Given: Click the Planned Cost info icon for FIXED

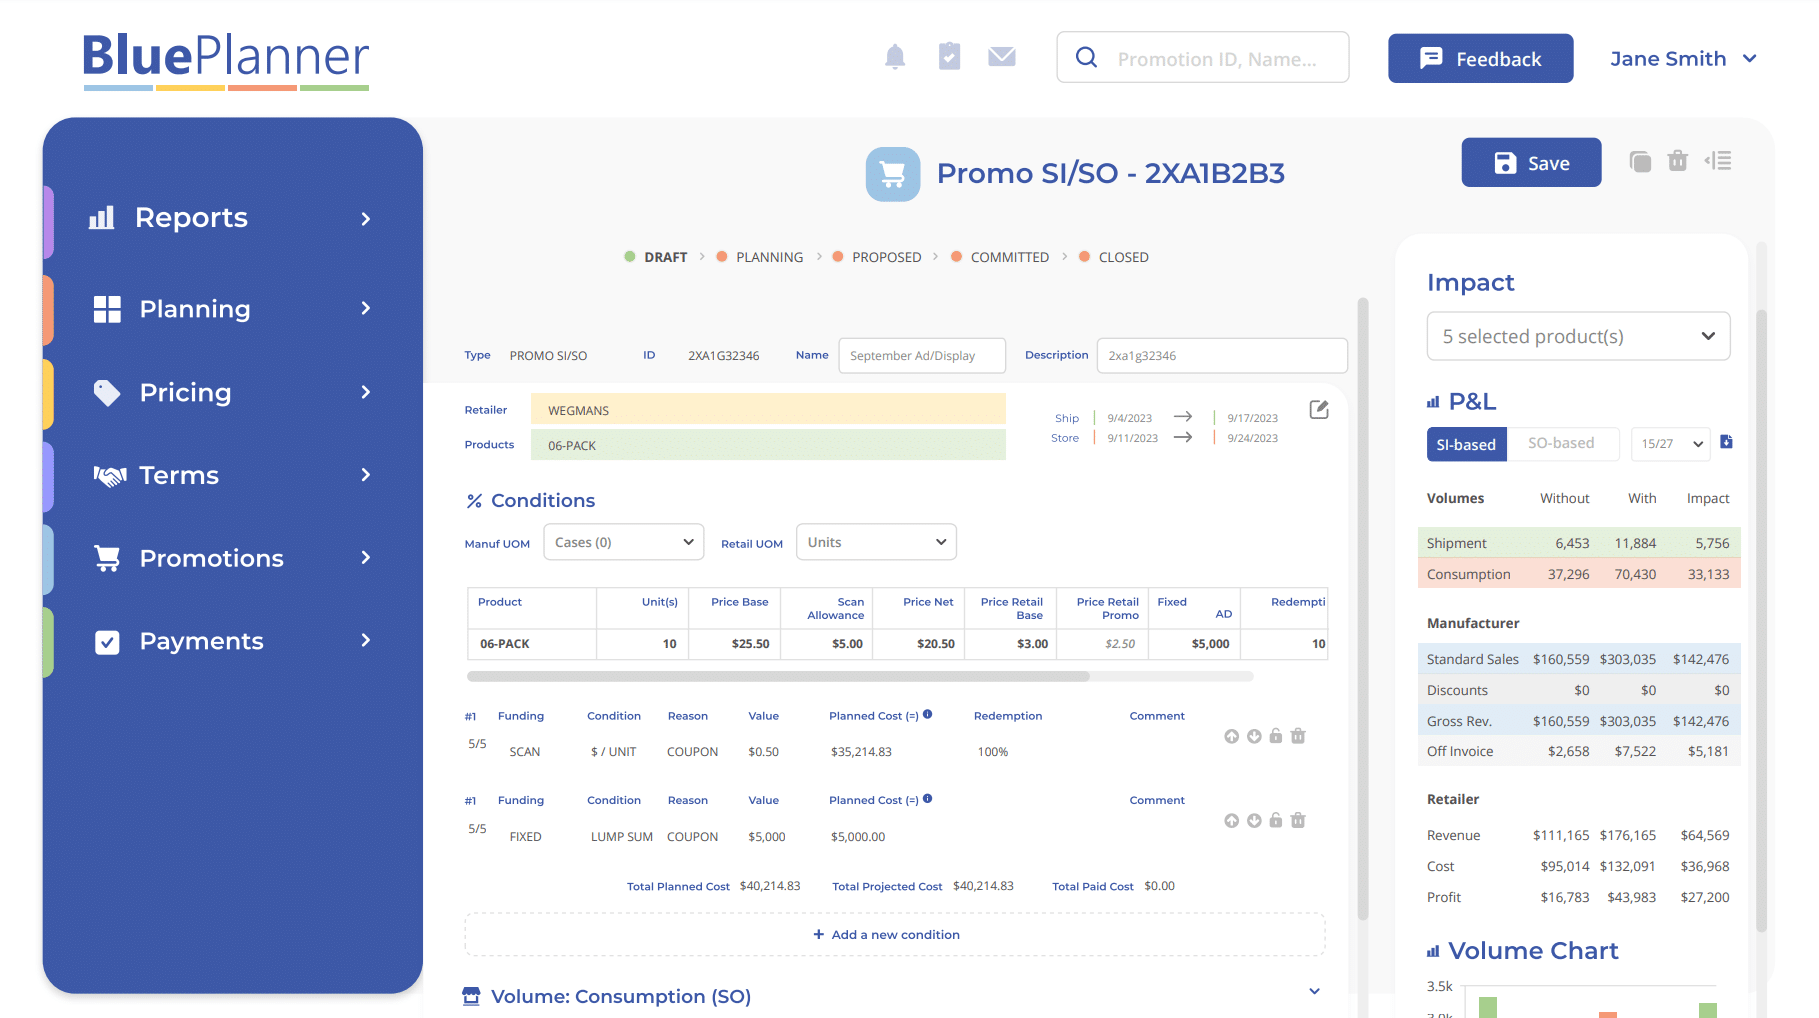Looking at the screenshot, I should (x=928, y=798).
